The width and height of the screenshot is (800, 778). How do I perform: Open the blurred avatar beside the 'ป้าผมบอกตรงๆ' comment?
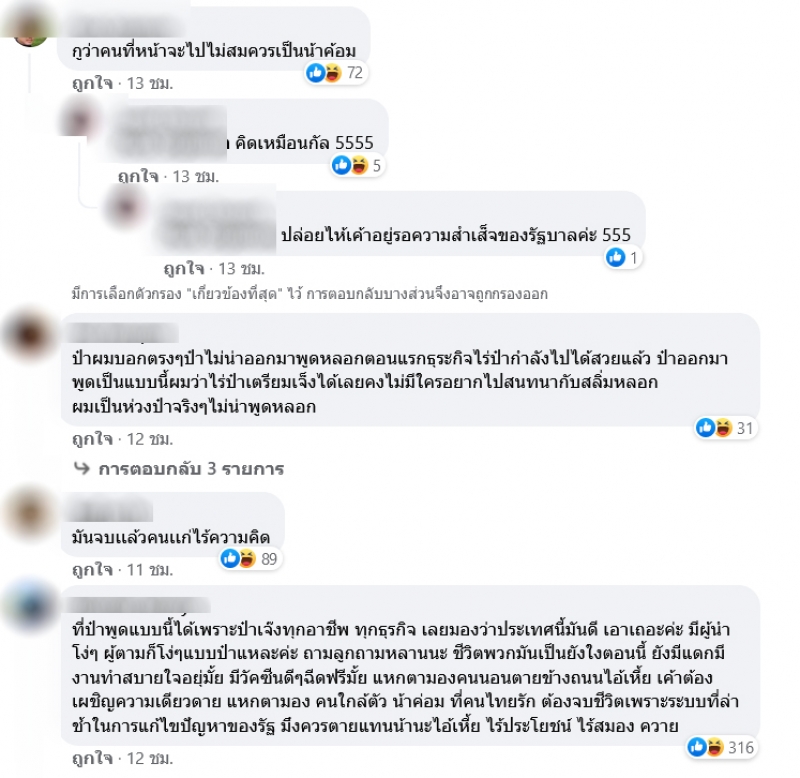tap(30, 335)
